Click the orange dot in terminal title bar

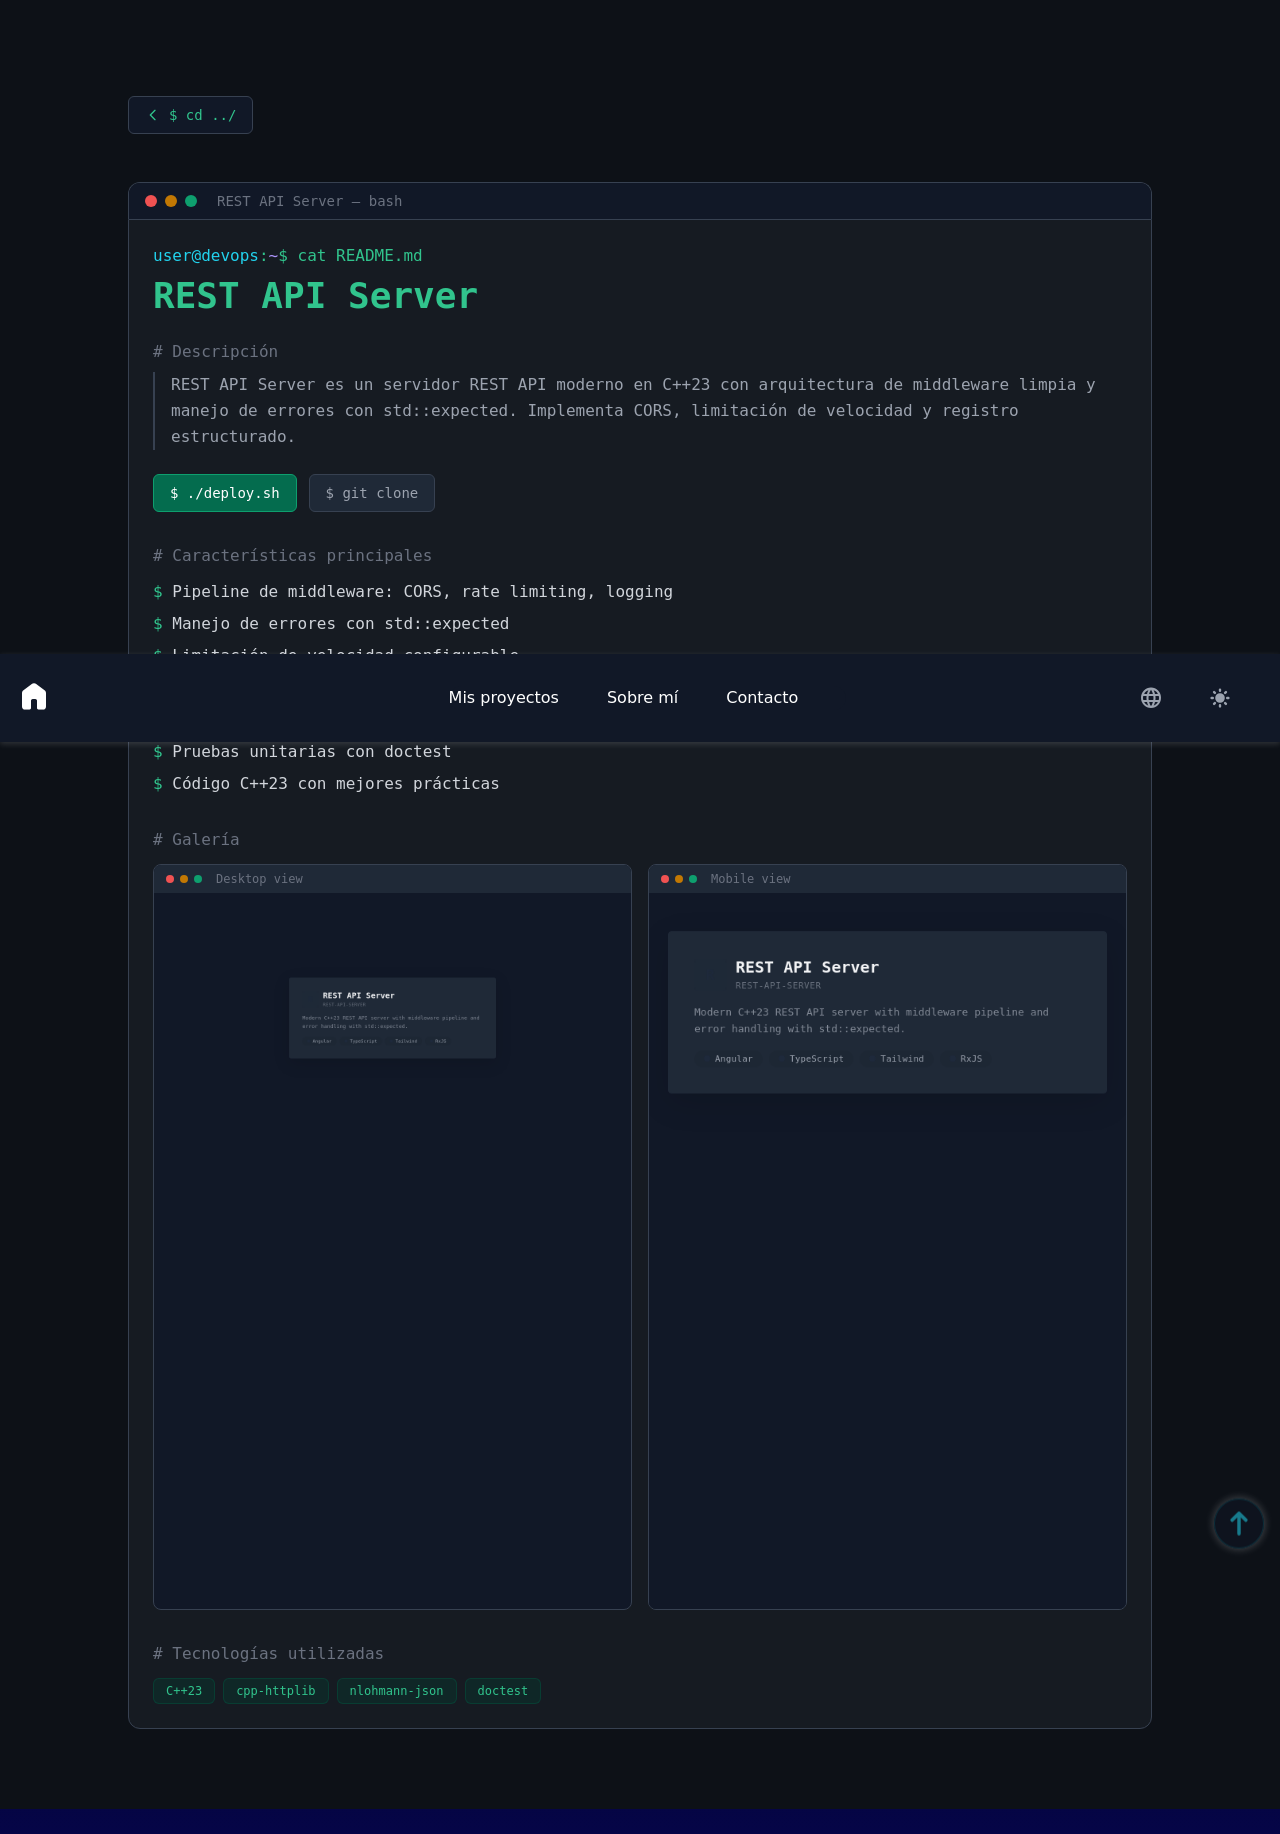pos(171,201)
